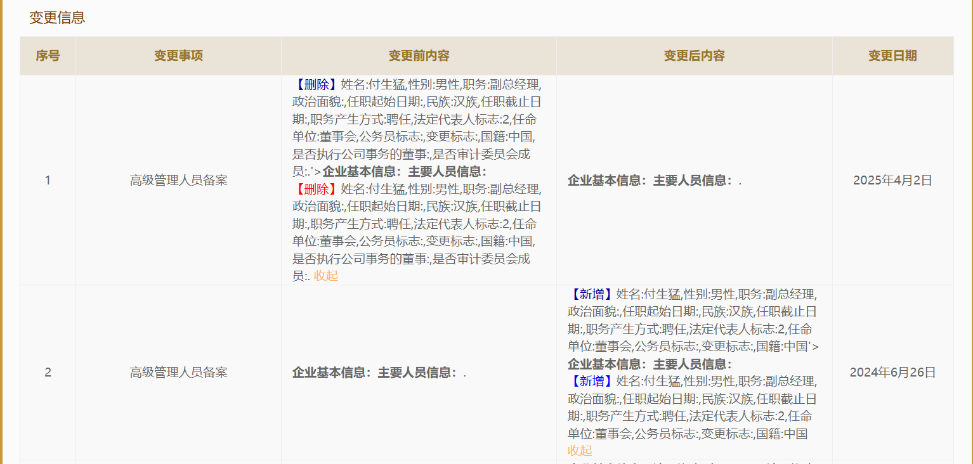Collapse row 2 content with the 收起 link
The width and height of the screenshot is (973, 464).
[580, 450]
